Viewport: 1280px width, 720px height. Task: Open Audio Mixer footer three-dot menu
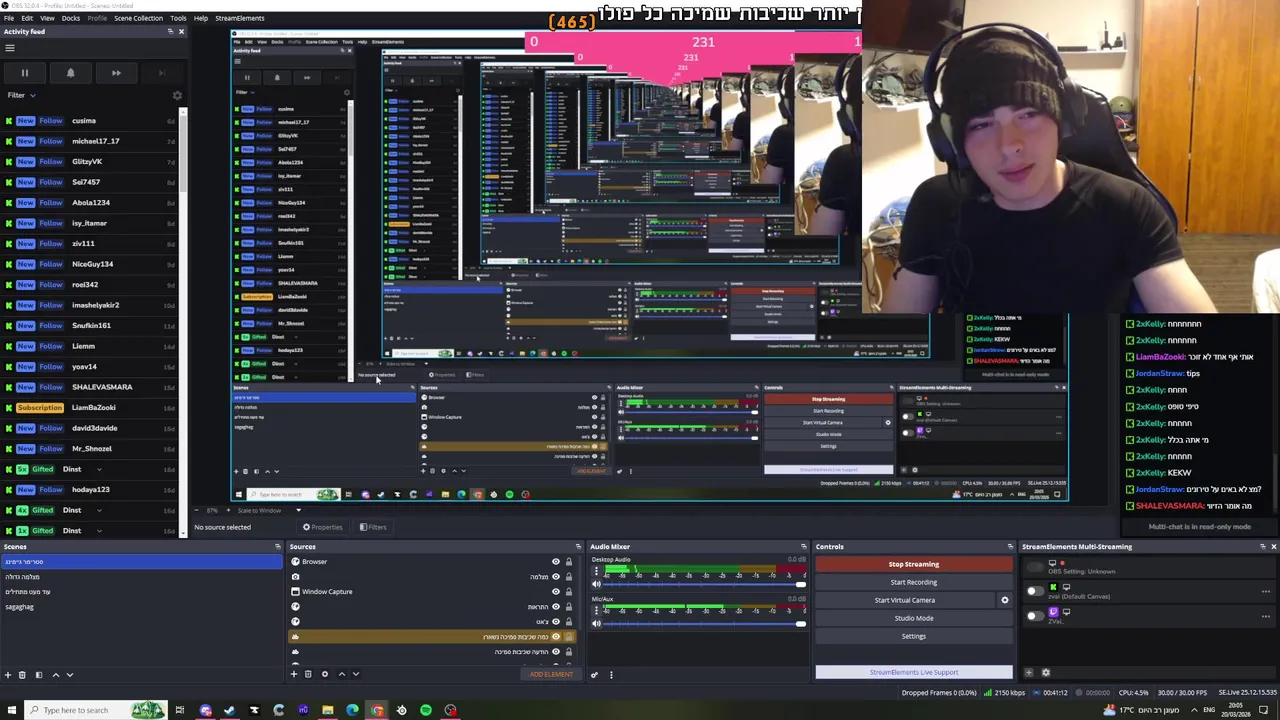(611, 674)
